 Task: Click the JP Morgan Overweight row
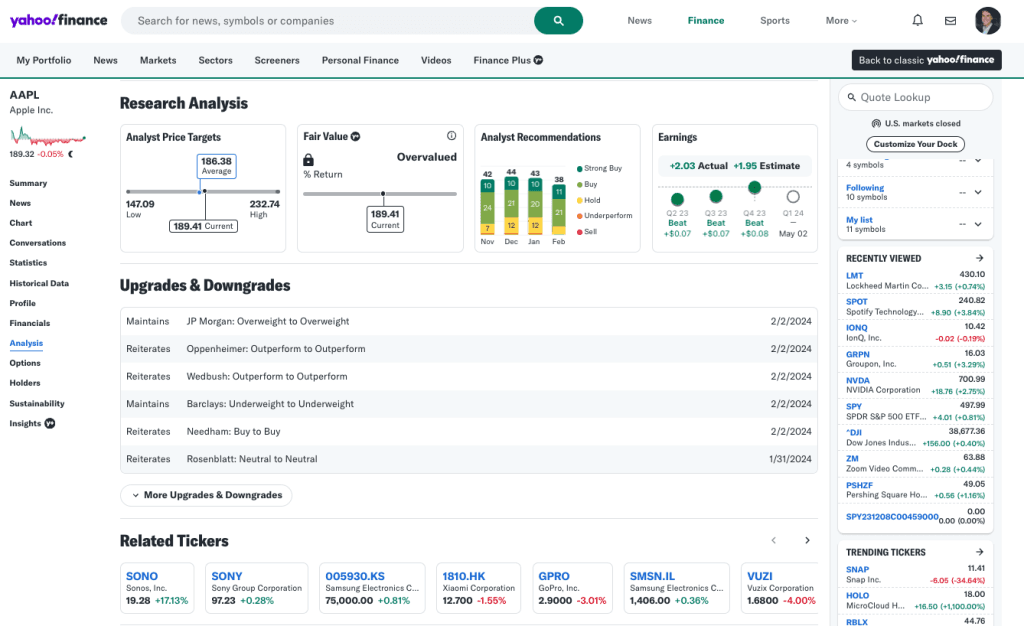pos(469,321)
